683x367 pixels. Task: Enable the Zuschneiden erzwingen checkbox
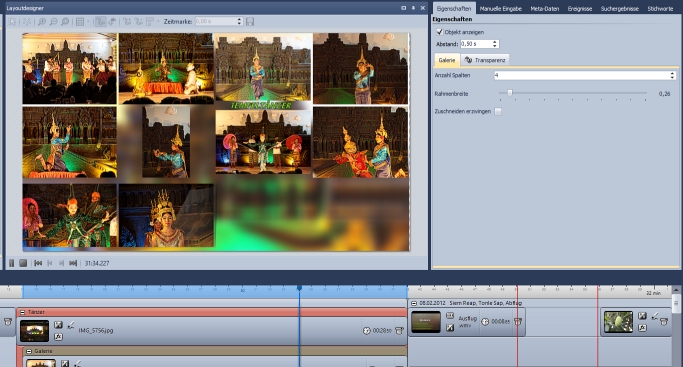[498, 111]
